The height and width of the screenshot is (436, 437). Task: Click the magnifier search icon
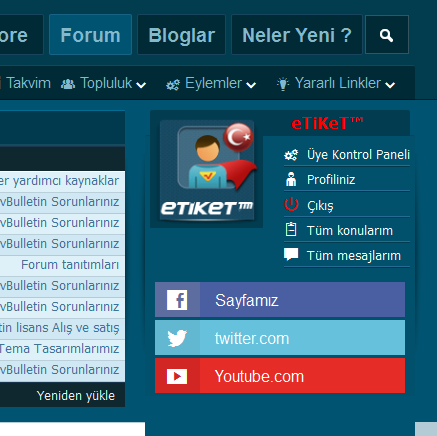pos(387,35)
